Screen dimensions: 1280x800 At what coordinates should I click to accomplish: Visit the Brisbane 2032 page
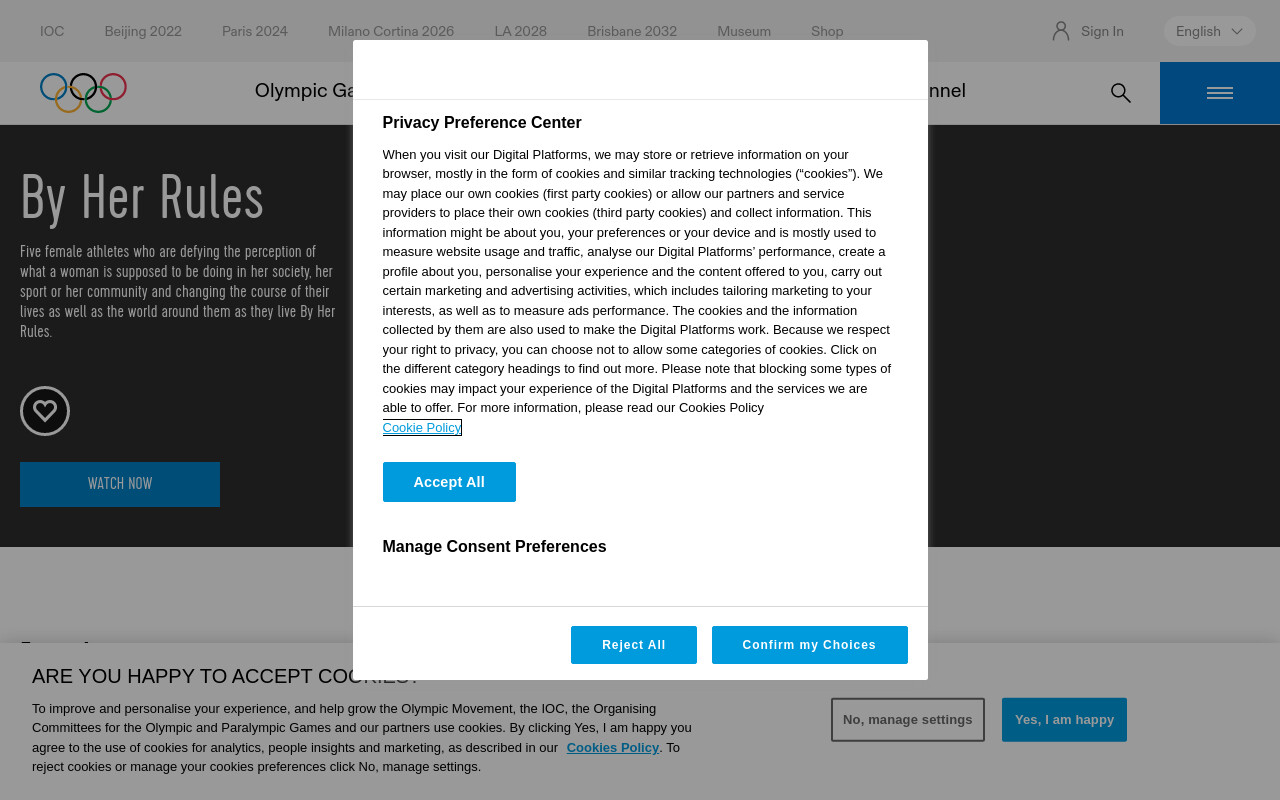pyautogui.click(x=632, y=31)
